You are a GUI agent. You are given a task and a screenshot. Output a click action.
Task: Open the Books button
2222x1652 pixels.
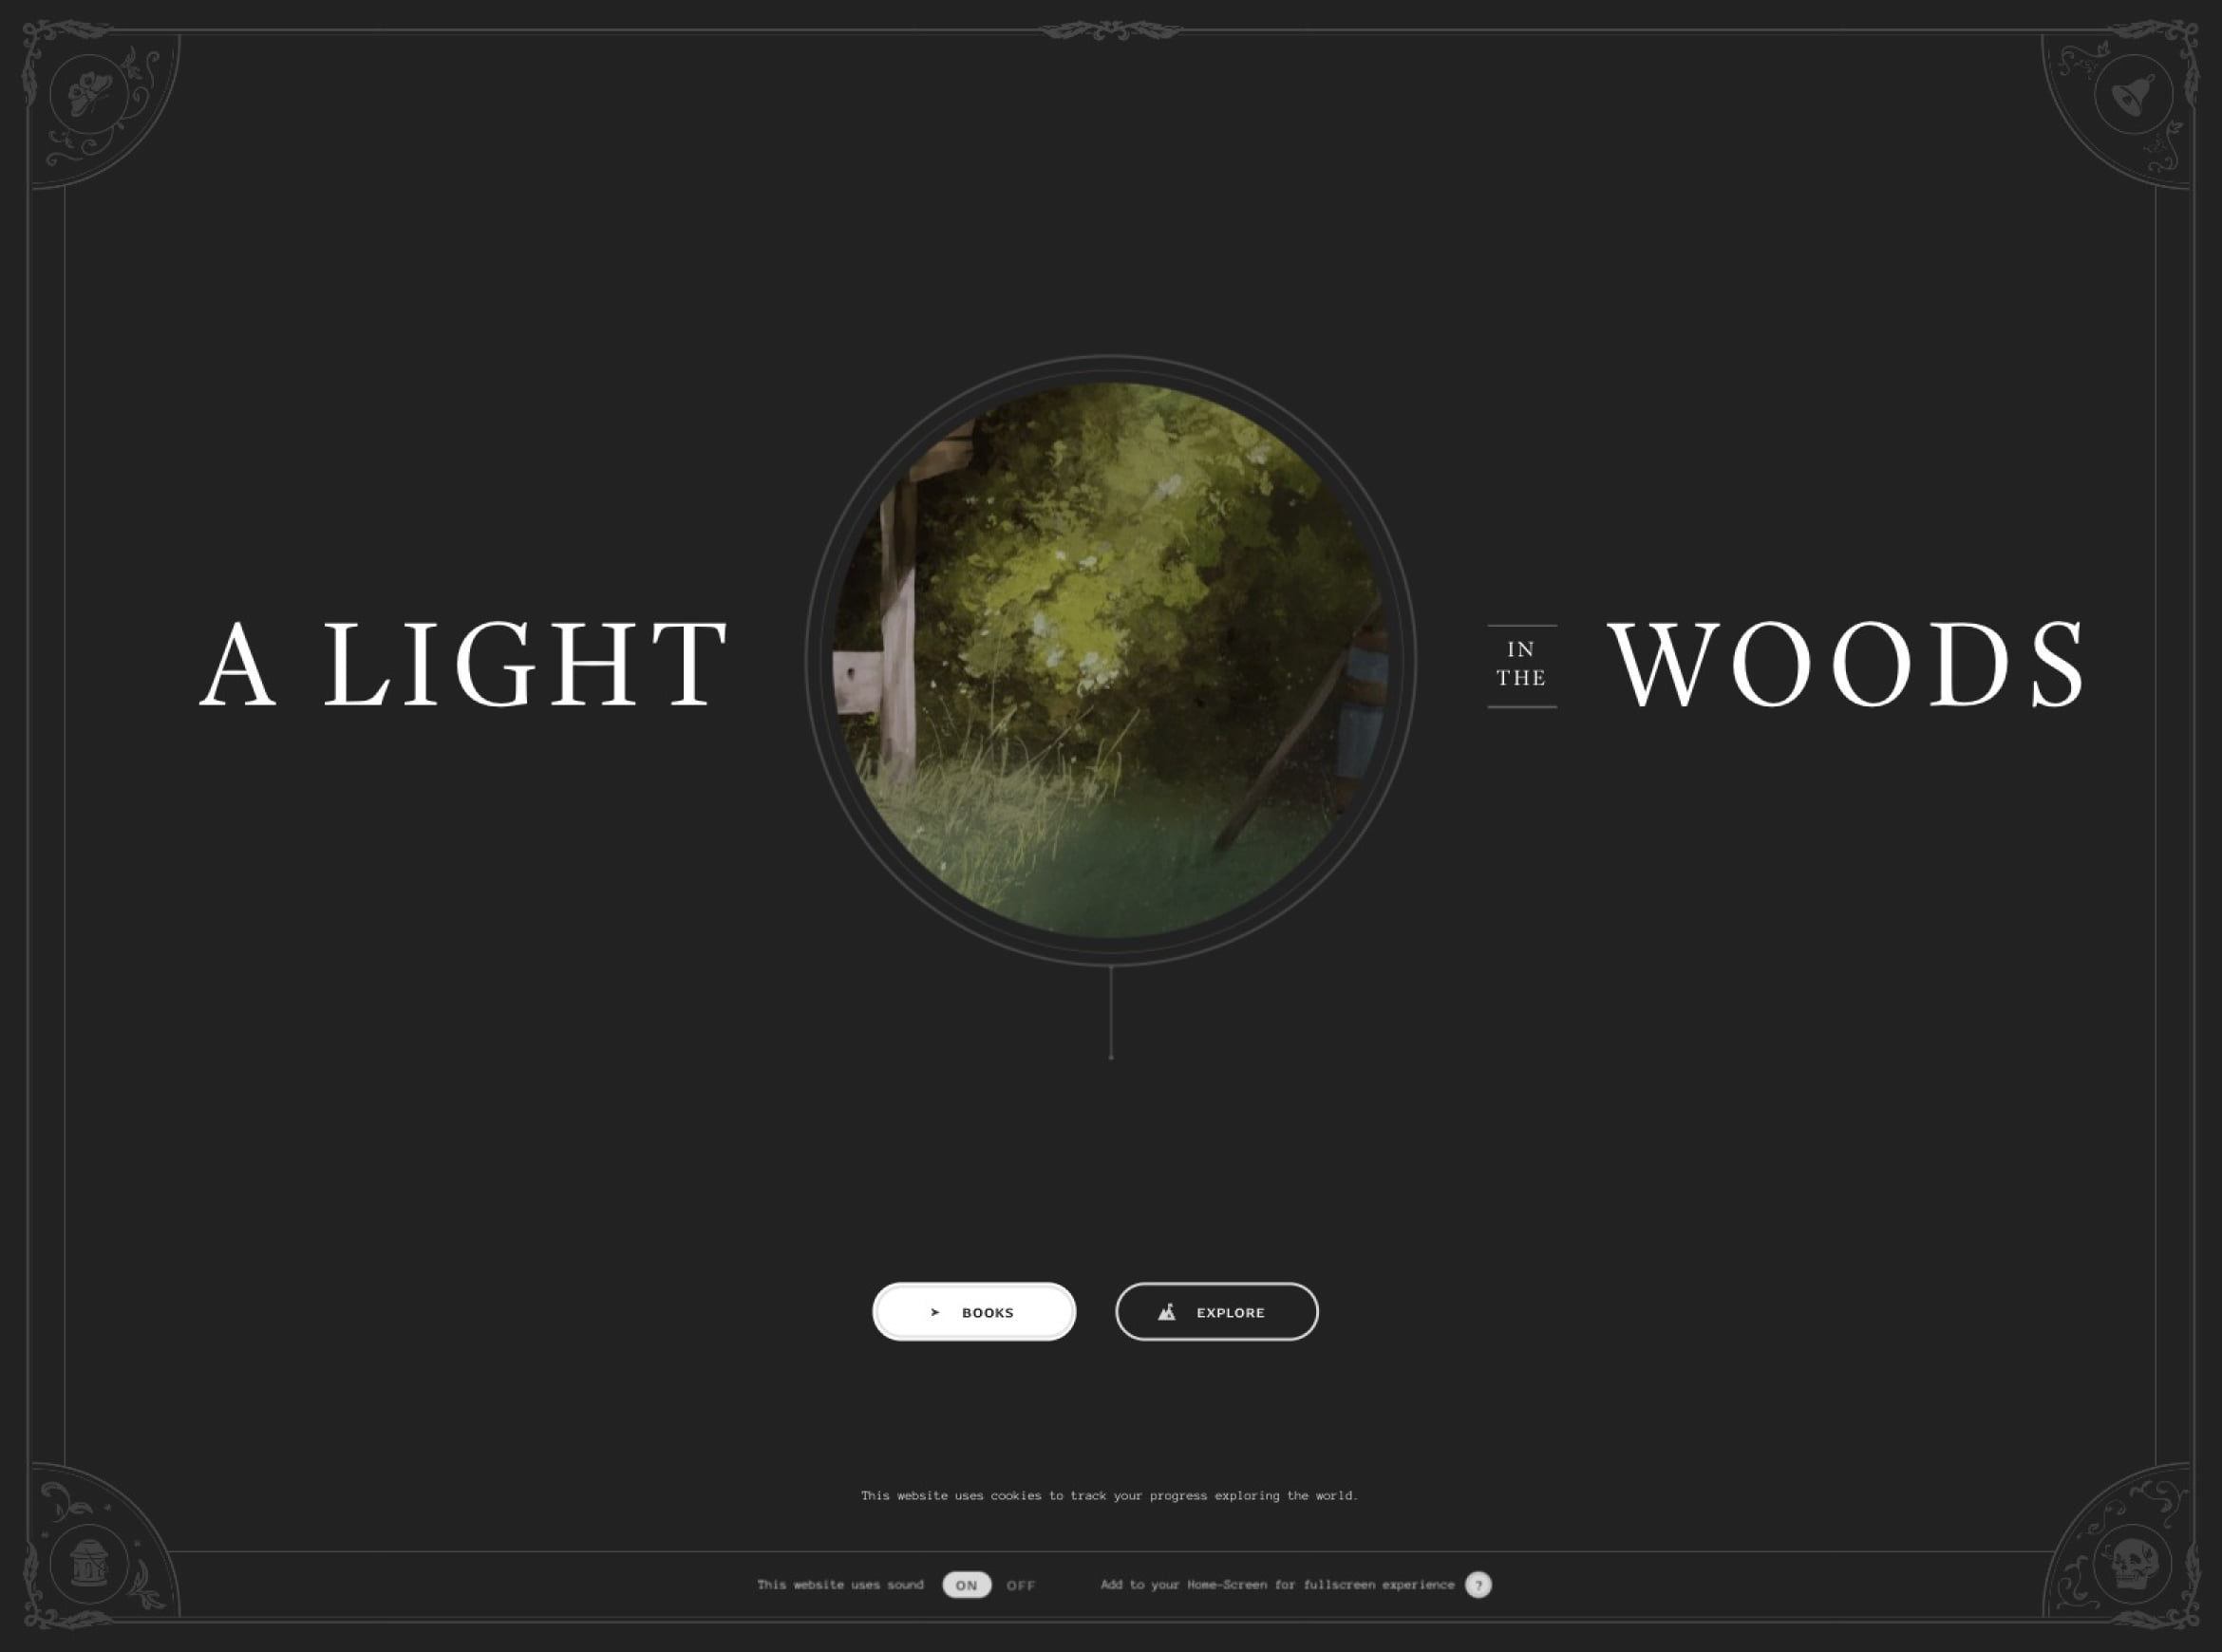[x=974, y=1312]
